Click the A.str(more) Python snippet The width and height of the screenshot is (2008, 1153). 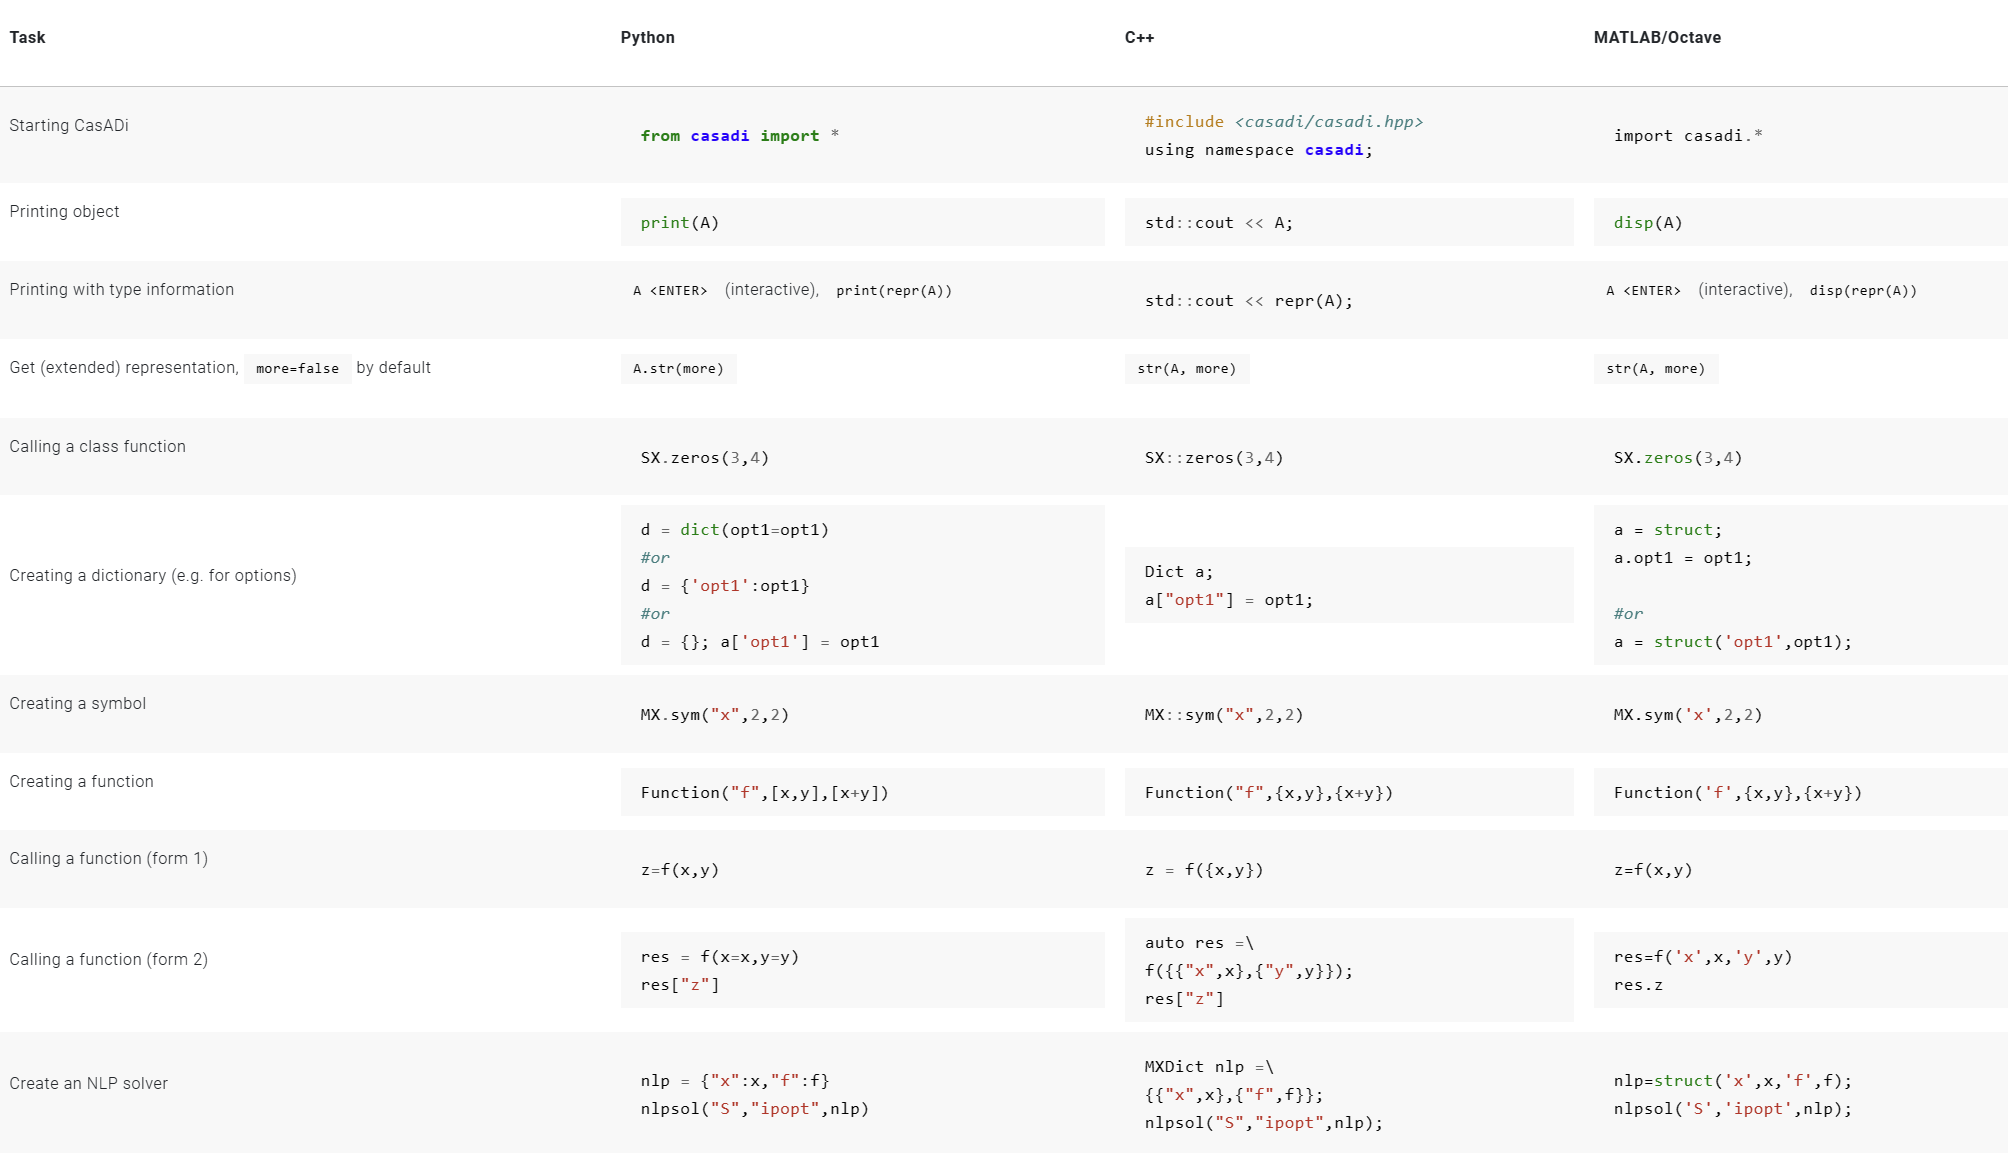[x=678, y=369]
